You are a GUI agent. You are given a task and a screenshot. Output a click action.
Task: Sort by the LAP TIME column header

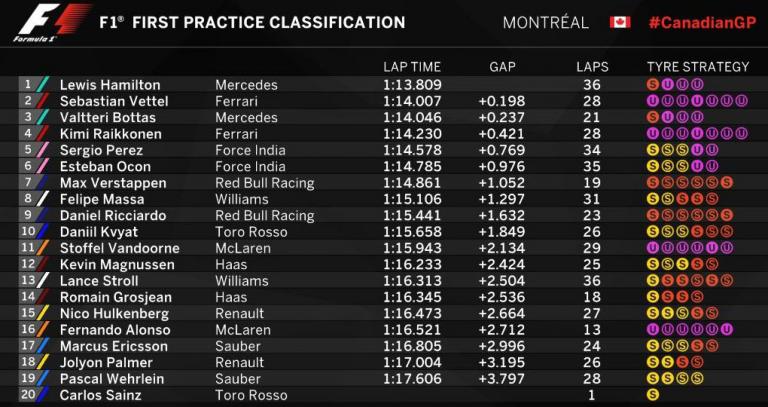[412, 67]
